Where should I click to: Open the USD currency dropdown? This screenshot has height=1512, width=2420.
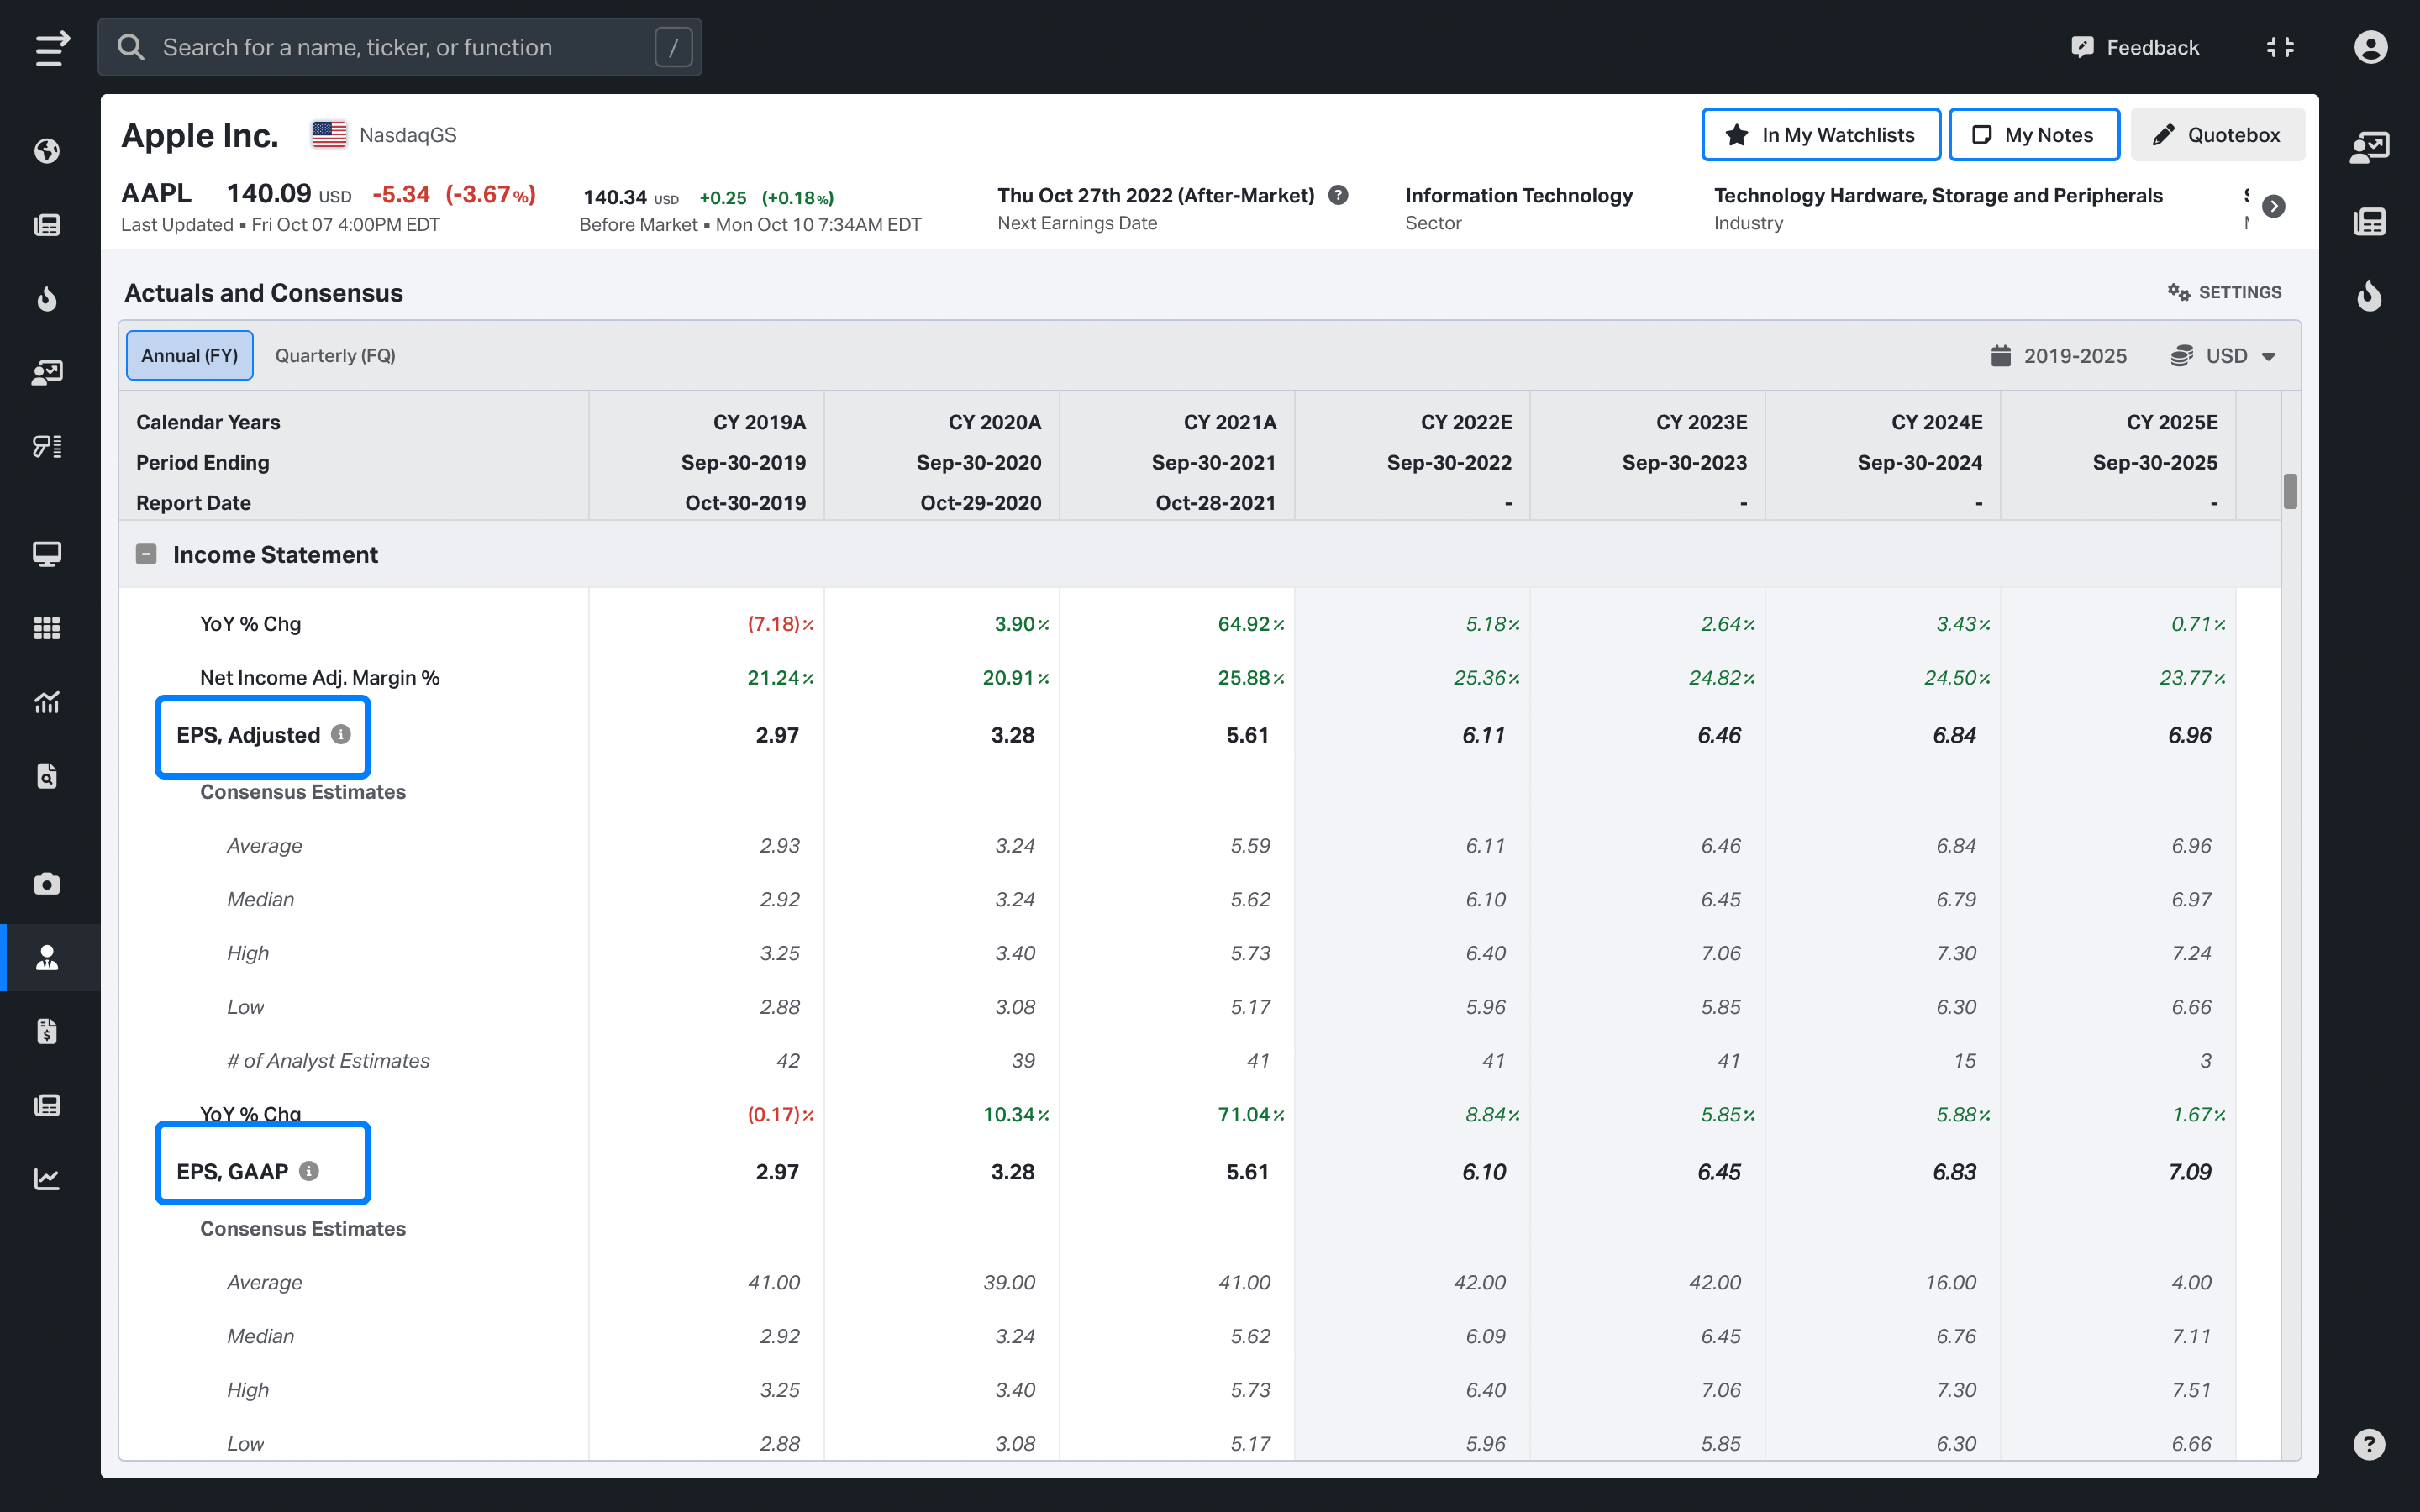[x=2224, y=356]
